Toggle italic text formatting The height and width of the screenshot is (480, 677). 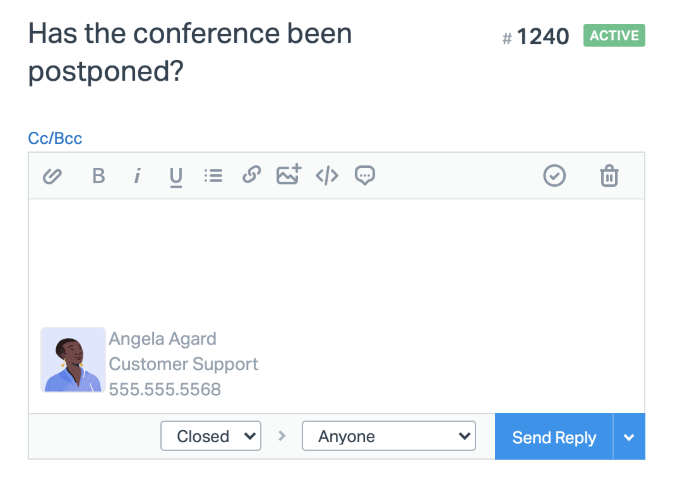click(x=137, y=176)
